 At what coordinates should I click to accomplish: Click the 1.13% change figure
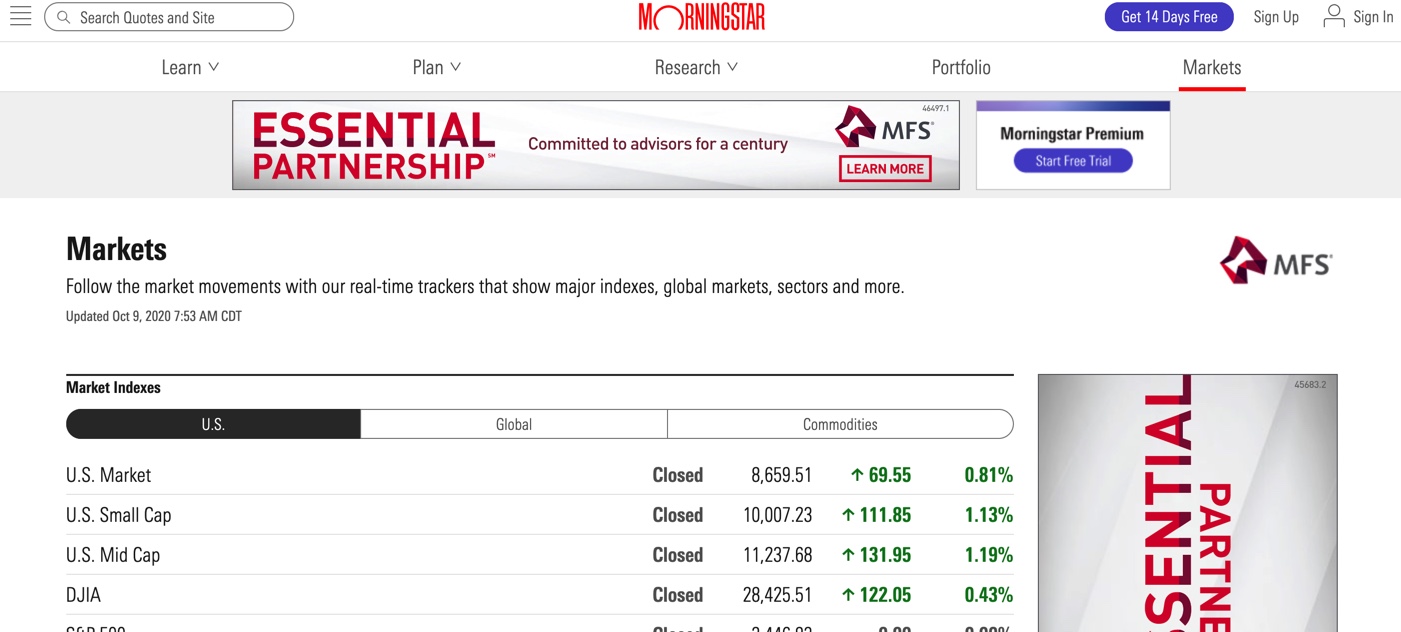[988, 515]
